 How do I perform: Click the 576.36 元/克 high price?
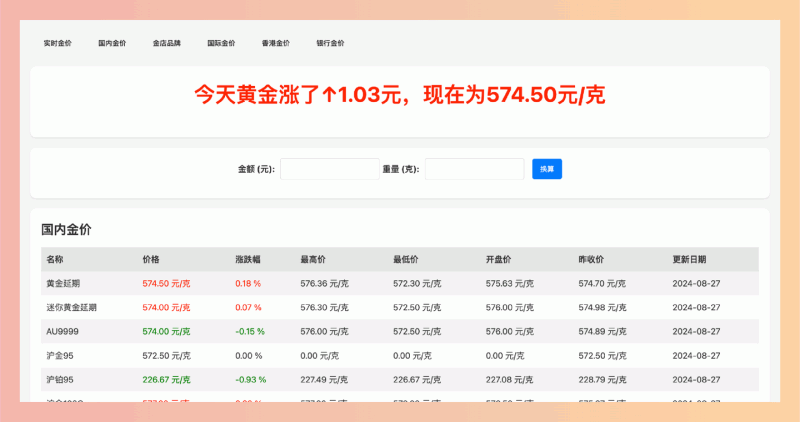(324, 283)
